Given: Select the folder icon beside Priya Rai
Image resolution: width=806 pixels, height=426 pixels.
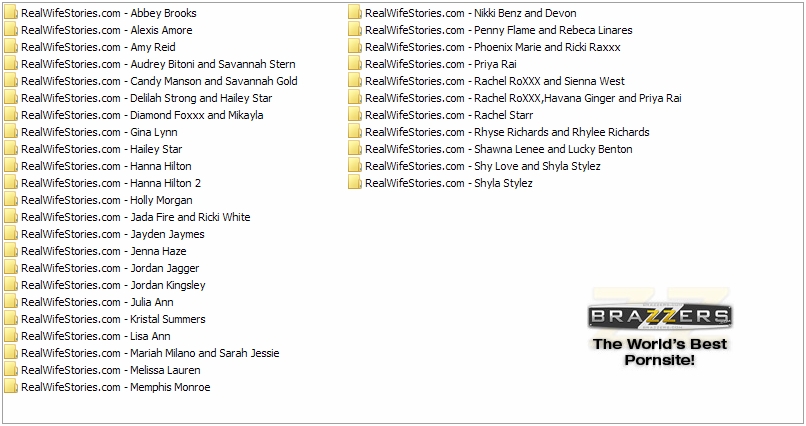Looking at the screenshot, I should click(355, 64).
